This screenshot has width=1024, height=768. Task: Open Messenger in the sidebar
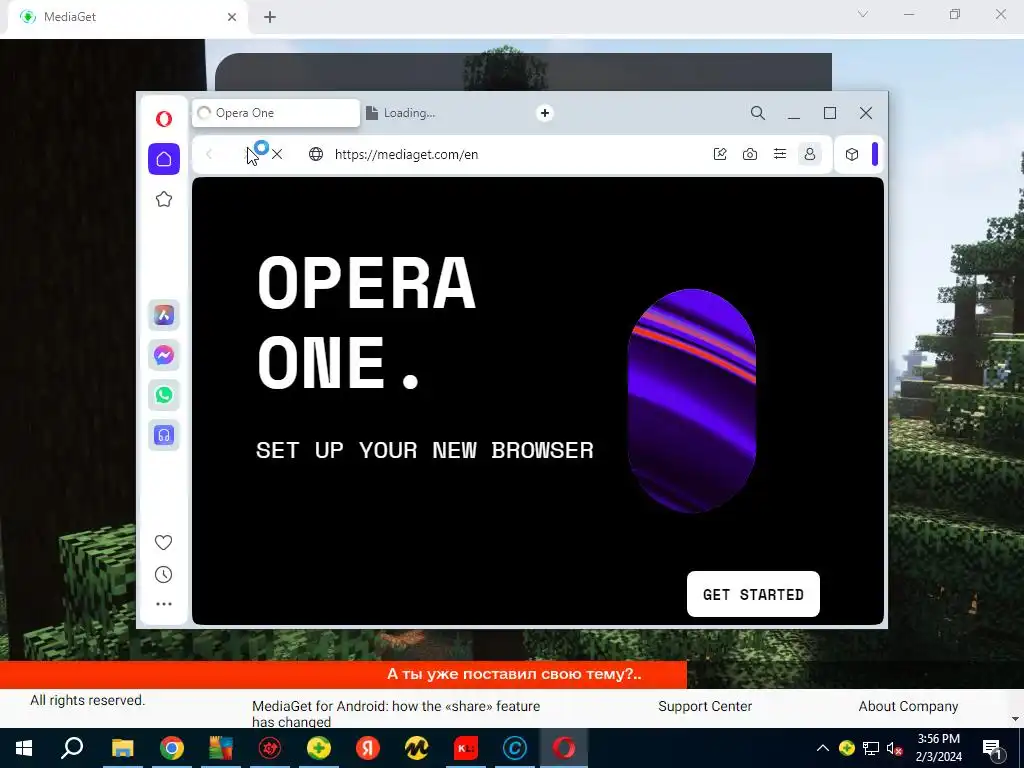click(164, 355)
